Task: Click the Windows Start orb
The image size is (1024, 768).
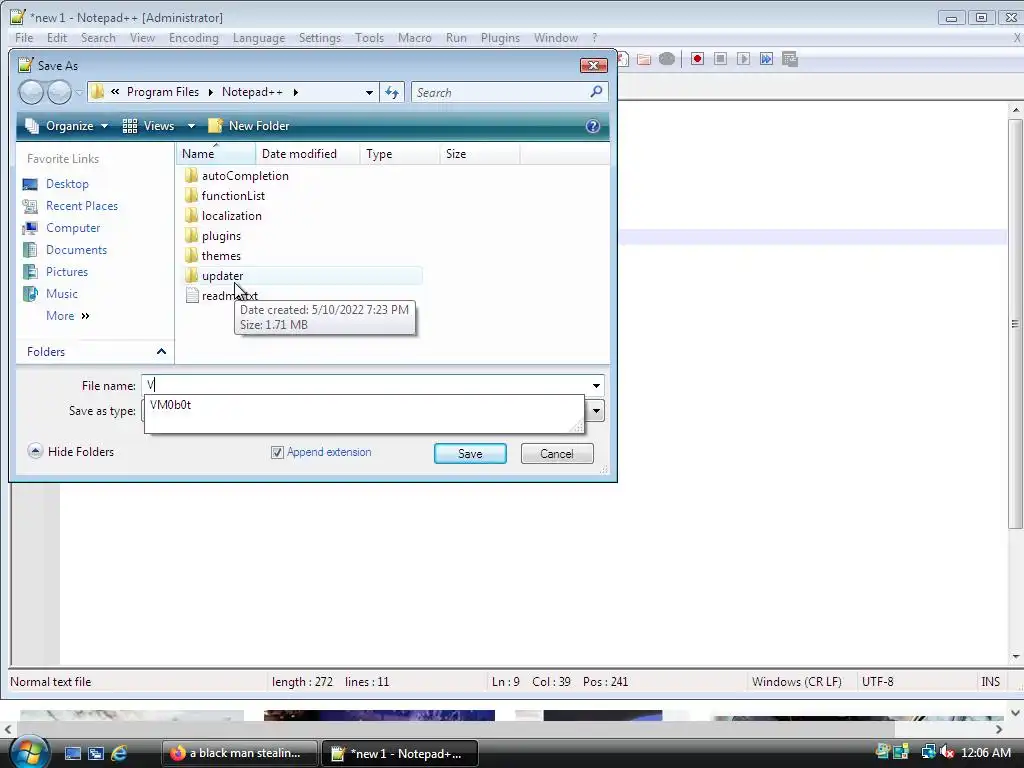Action: (x=29, y=752)
